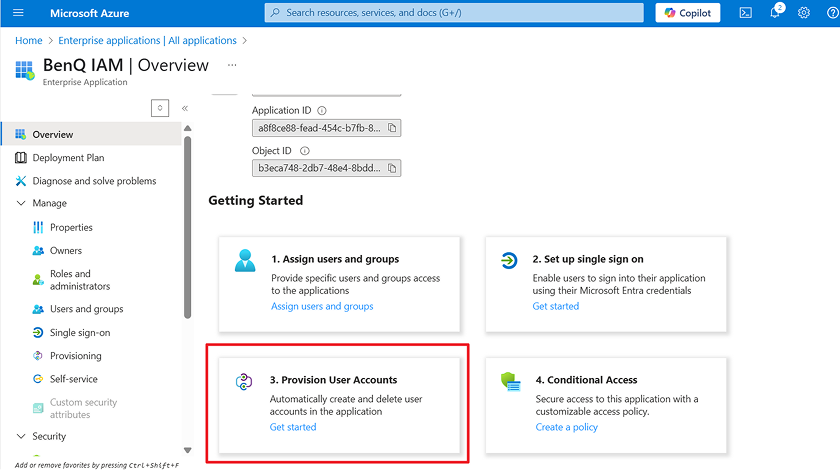Show info tooltip next to Application ID

click(x=322, y=111)
